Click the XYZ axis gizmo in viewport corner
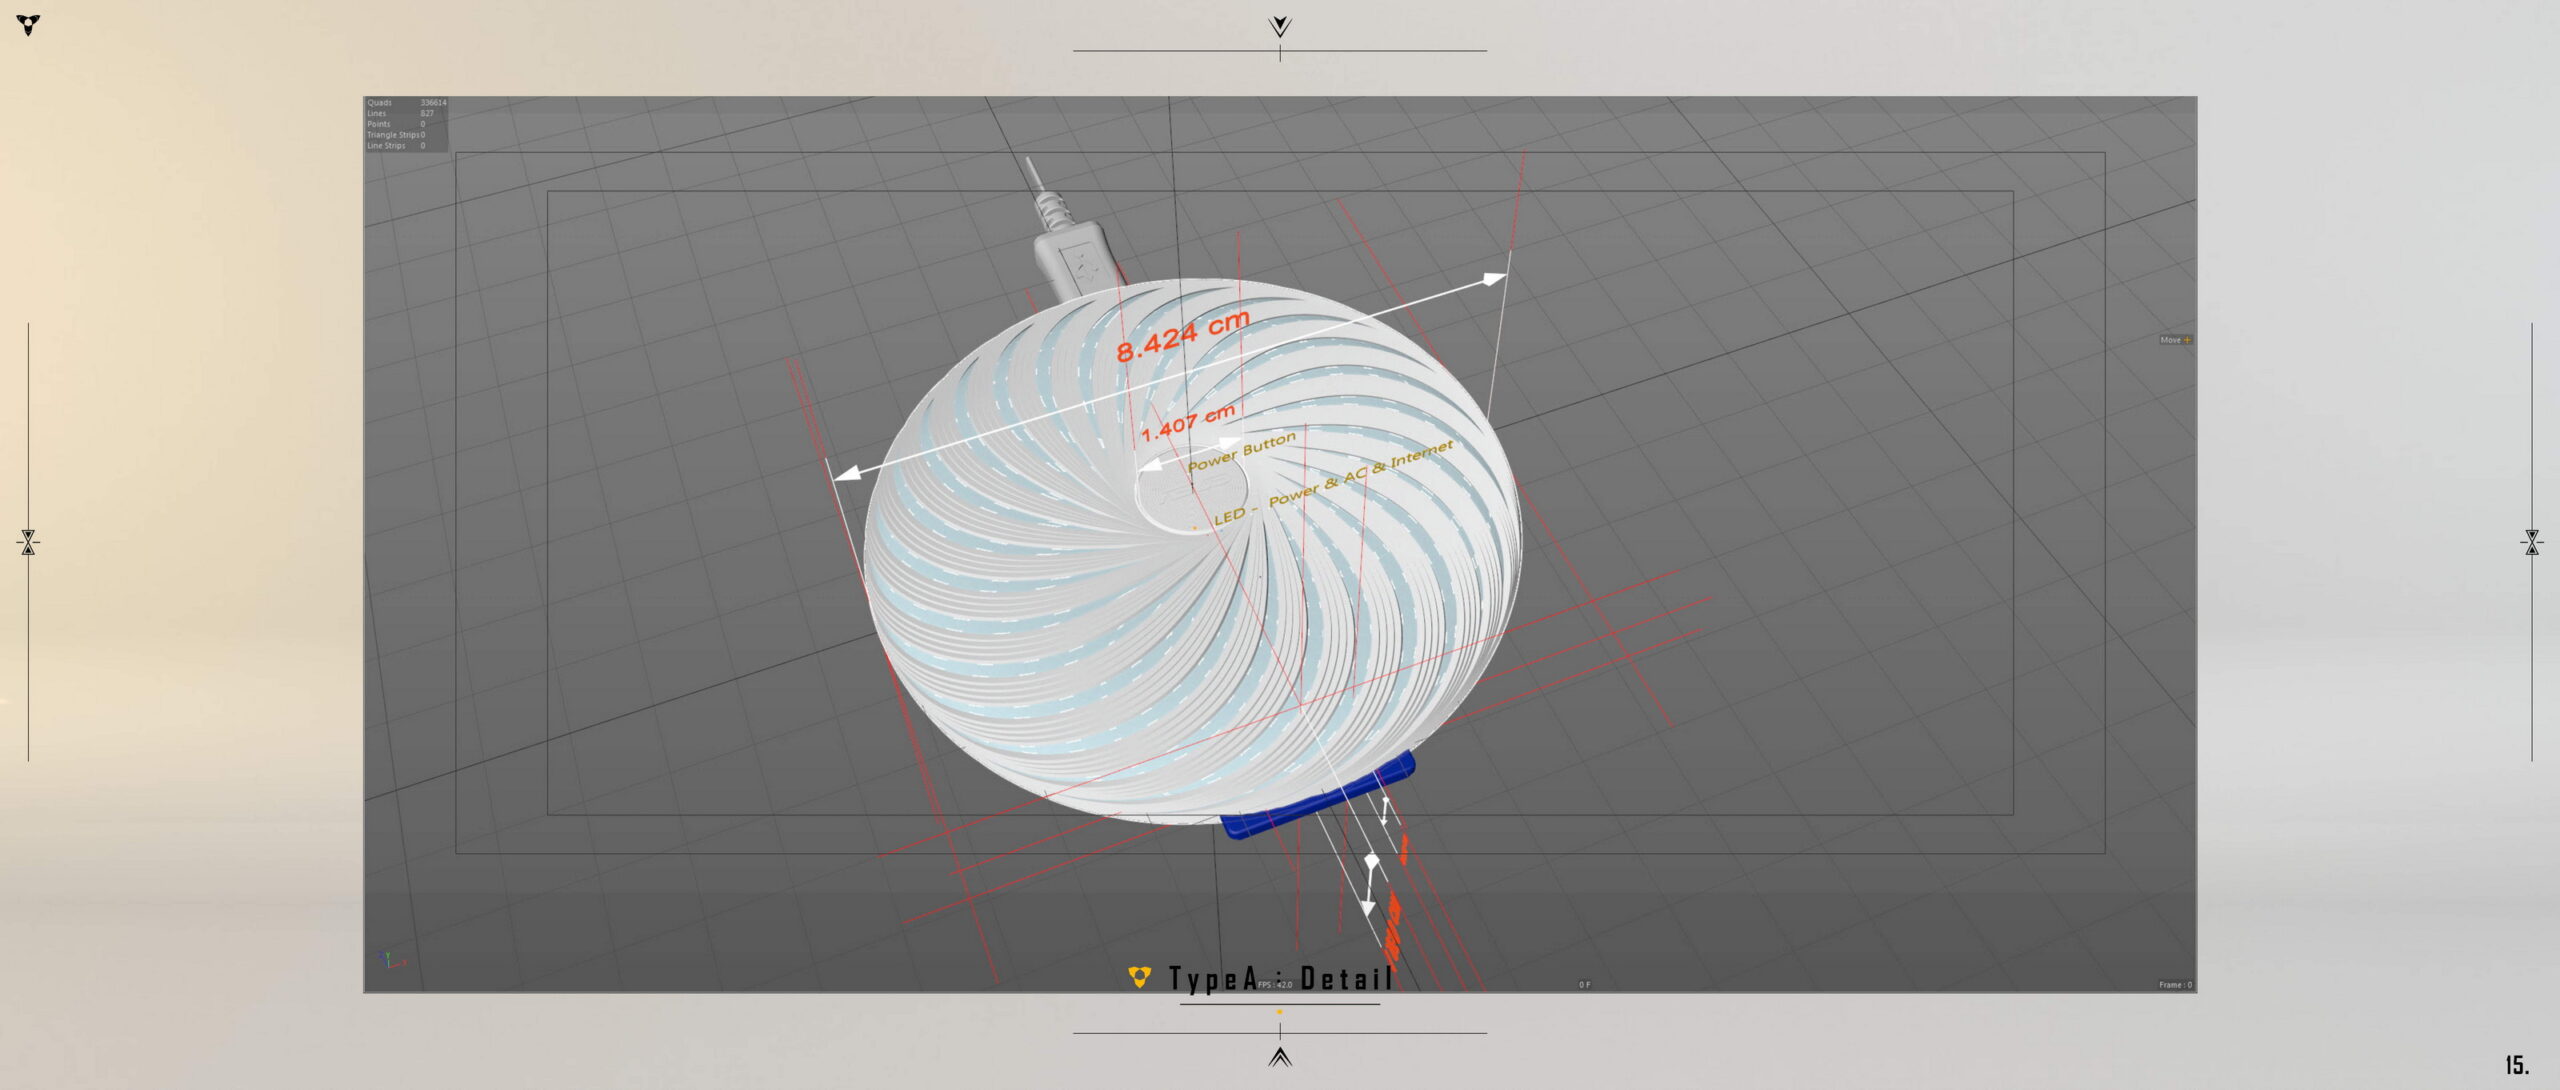 tap(391, 960)
